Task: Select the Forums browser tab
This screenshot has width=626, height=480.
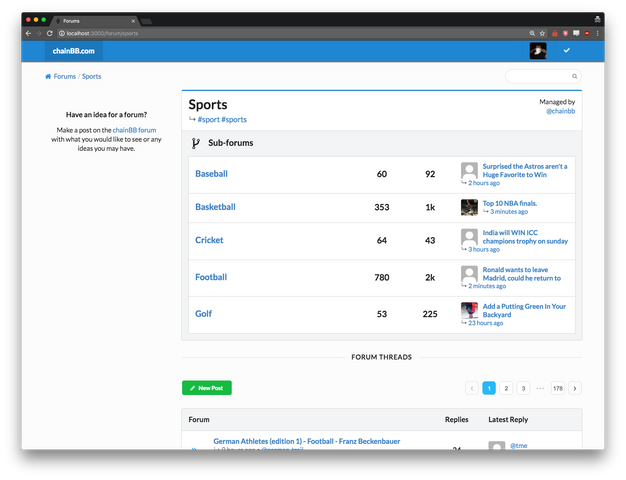Action: click(96, 21)
